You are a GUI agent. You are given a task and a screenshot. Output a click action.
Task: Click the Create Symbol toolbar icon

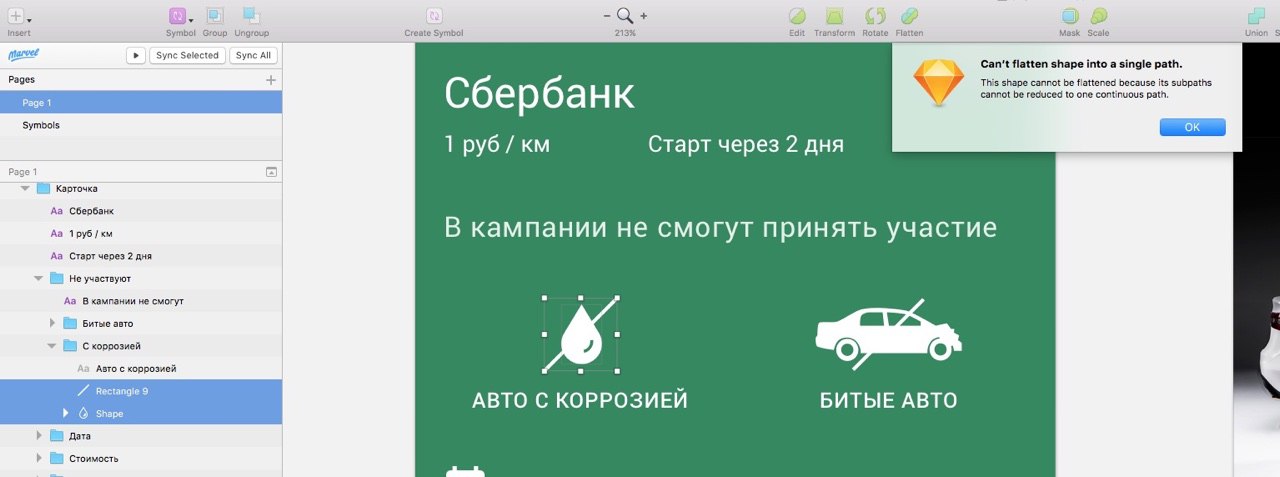[x=434, y=16]
